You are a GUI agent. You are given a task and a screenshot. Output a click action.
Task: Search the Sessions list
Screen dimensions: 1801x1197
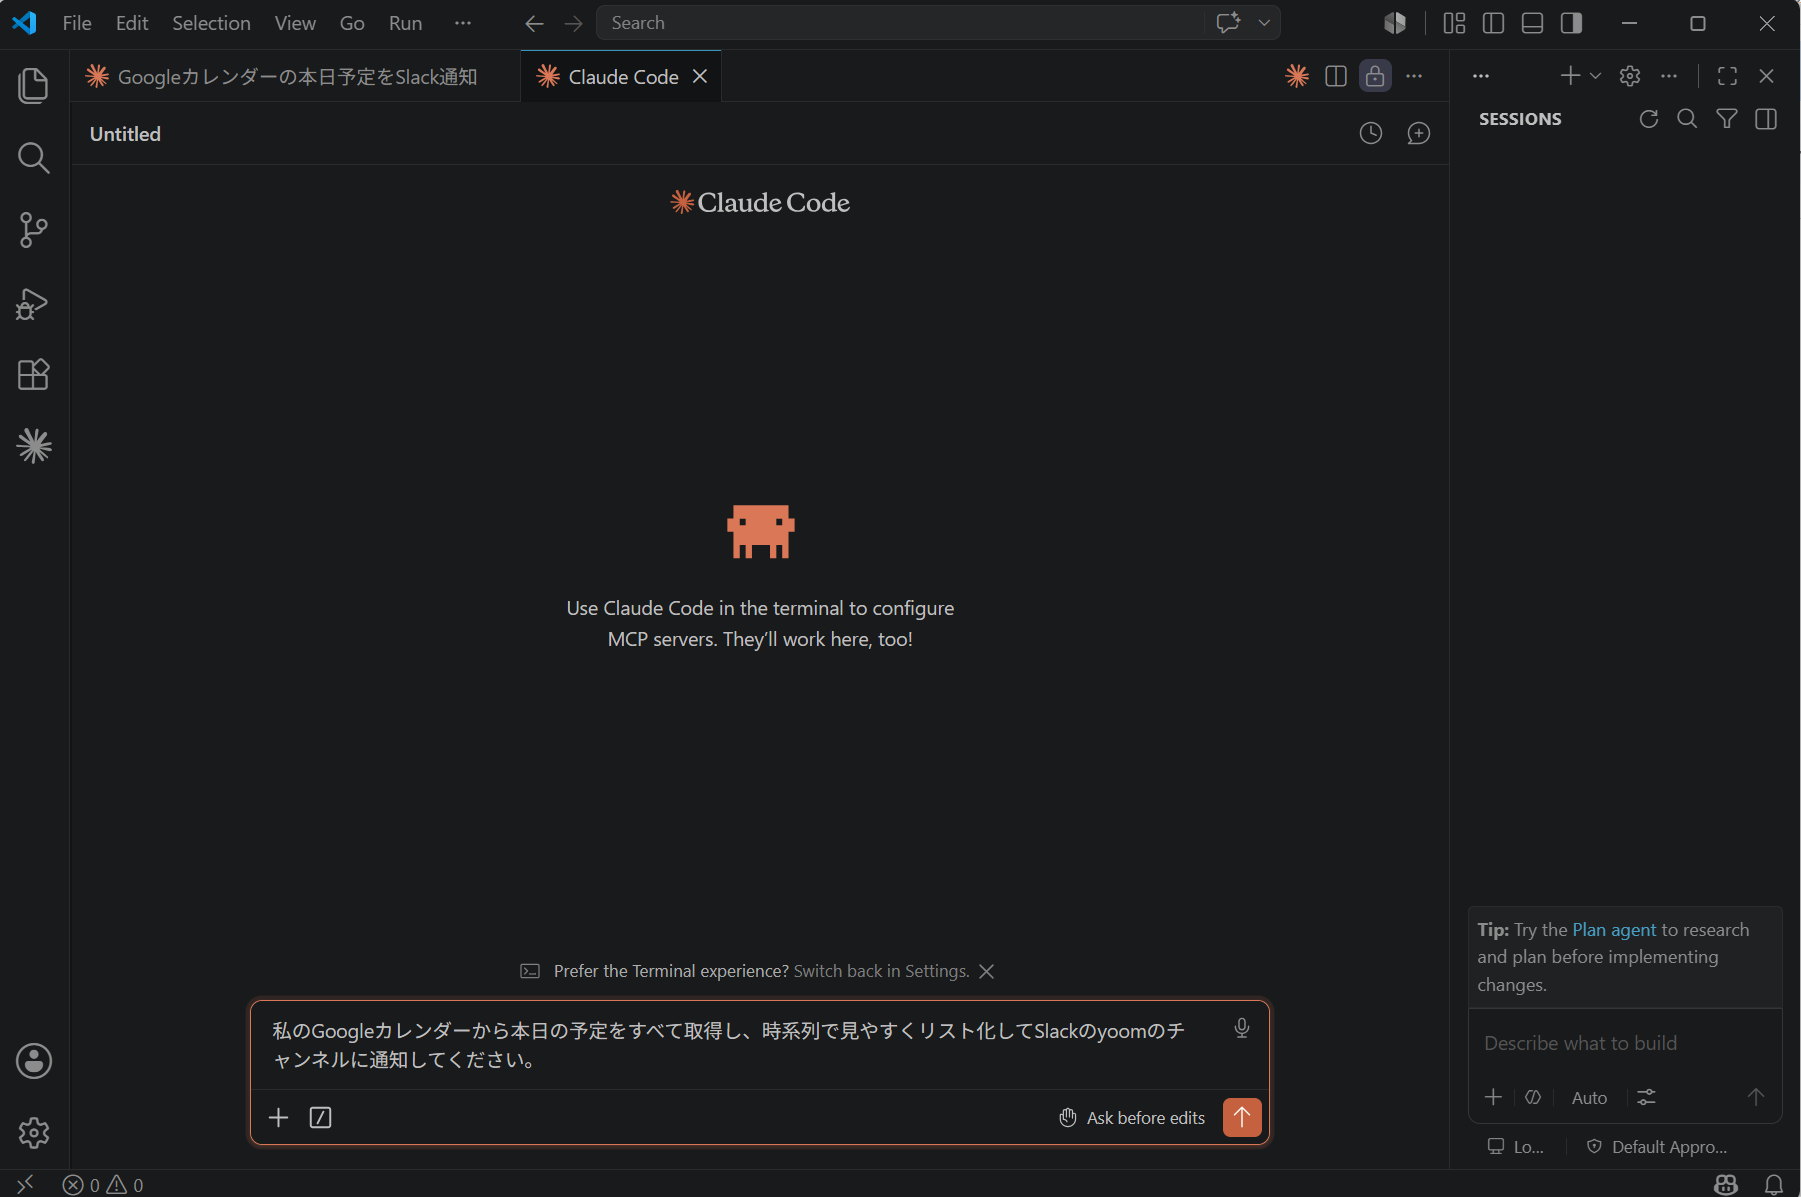[x=1687, y=119]
